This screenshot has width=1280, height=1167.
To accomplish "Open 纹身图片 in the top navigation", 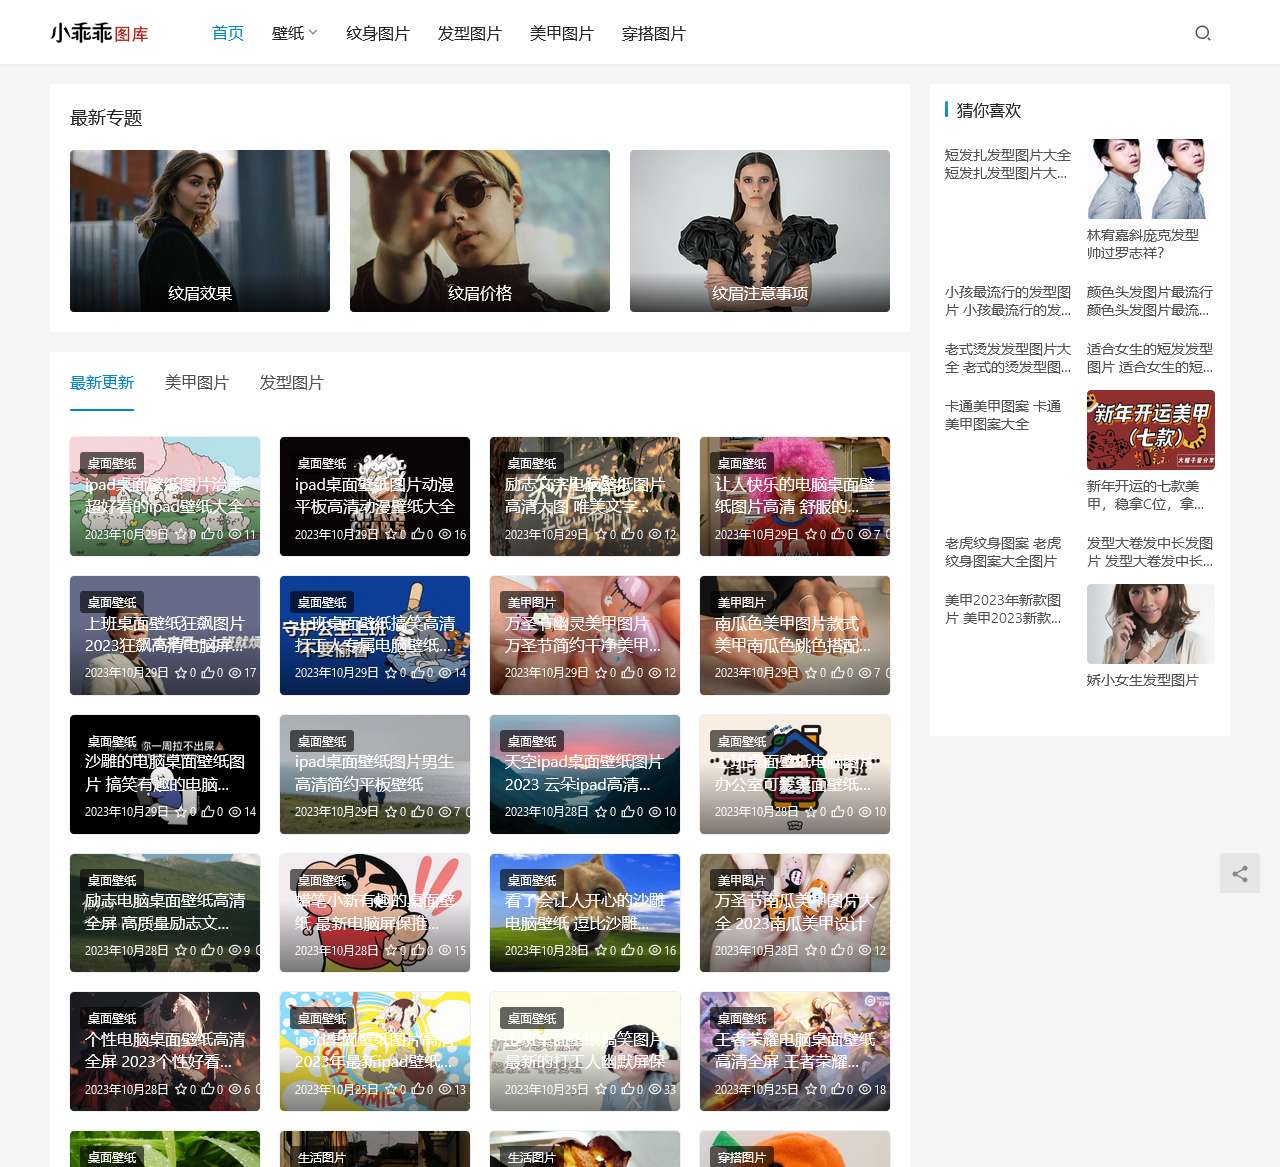I will coord(378,33).
